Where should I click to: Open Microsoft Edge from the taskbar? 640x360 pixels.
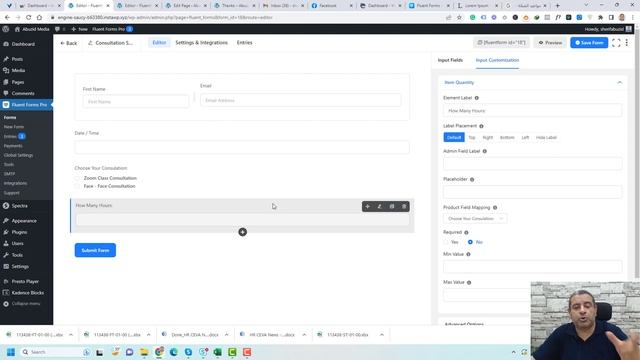coord(173,352)
